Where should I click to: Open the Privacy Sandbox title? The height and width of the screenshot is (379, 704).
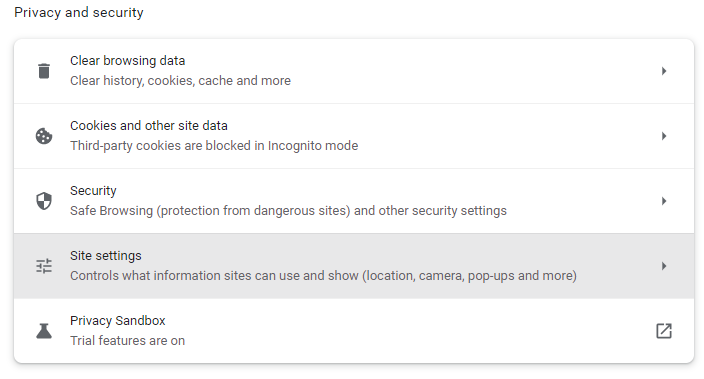pyautogui.click(x=118, y=321)
